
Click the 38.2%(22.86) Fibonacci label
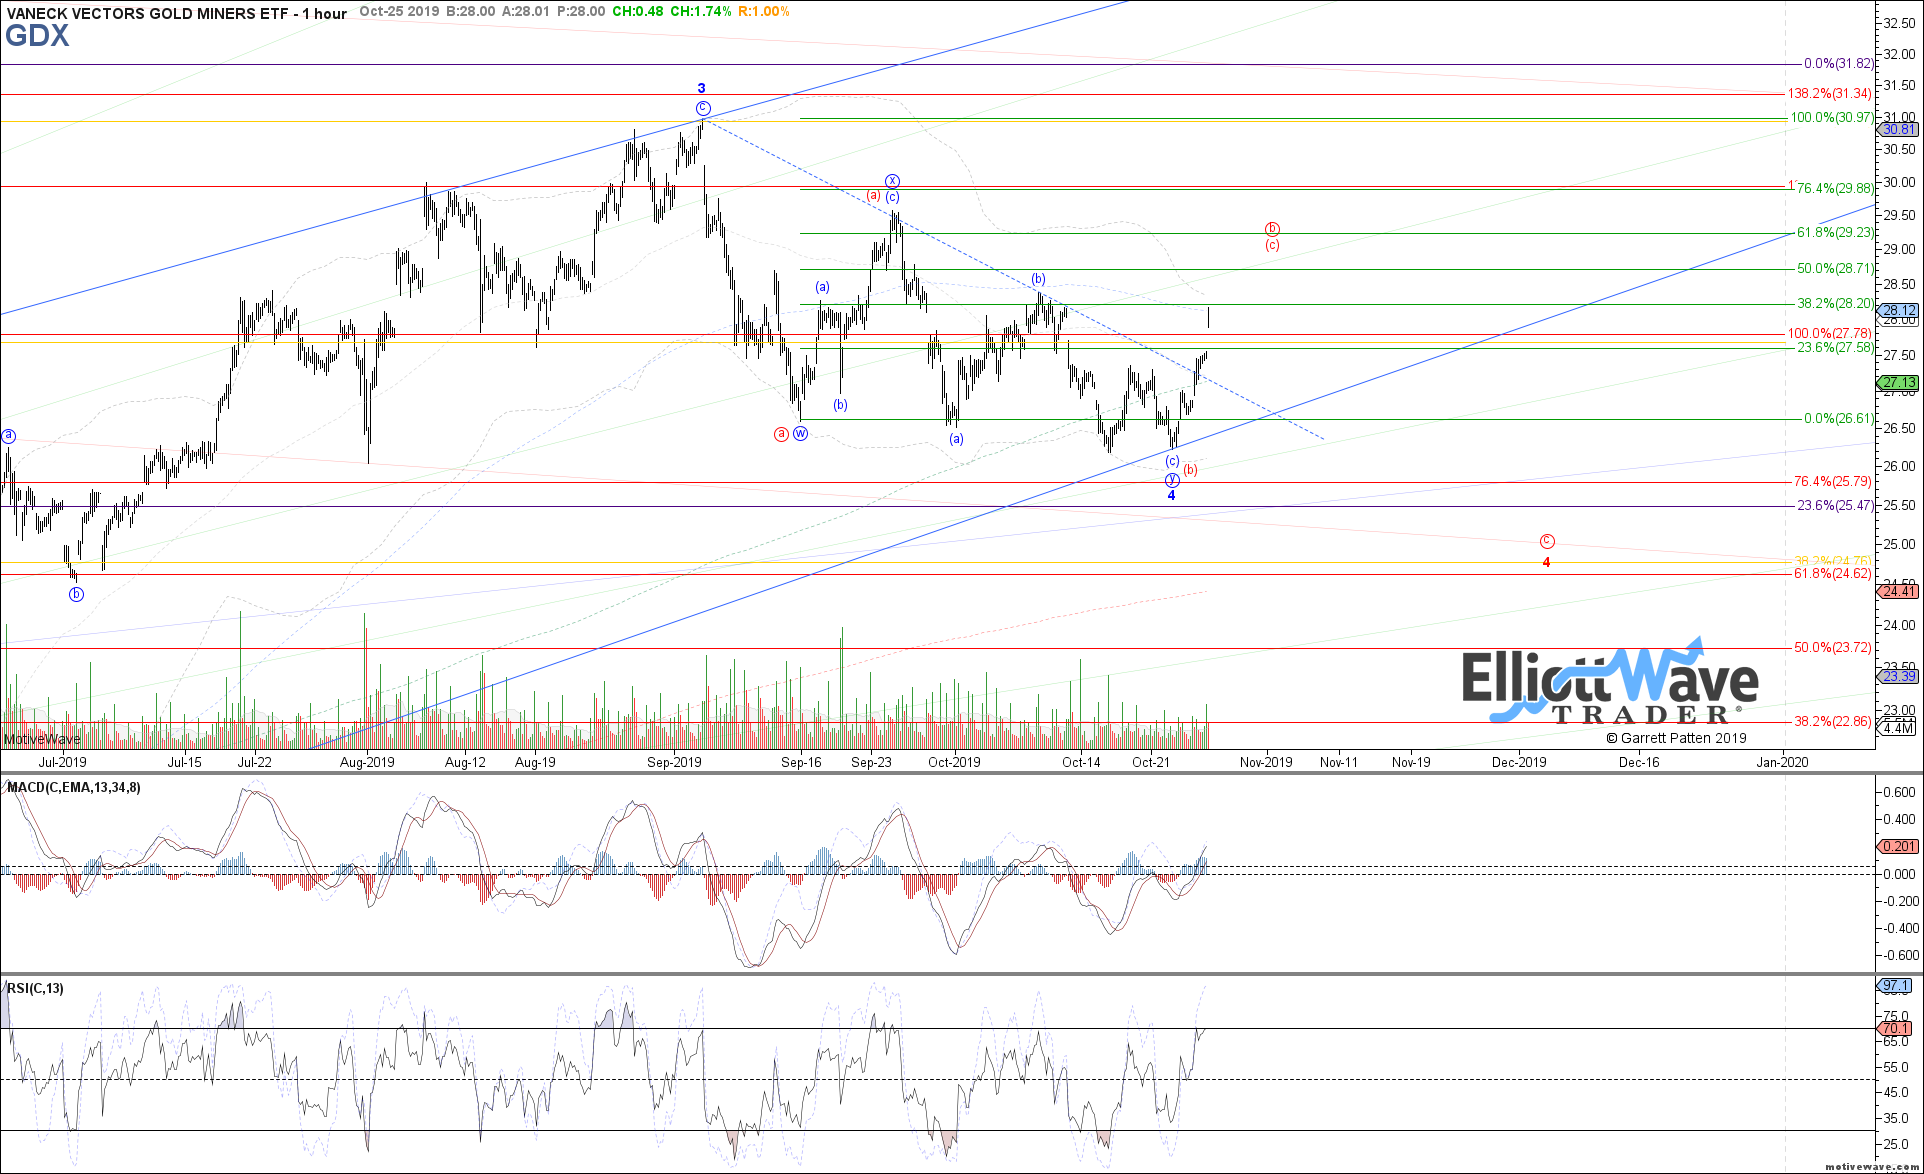(x=1832, y=720)
